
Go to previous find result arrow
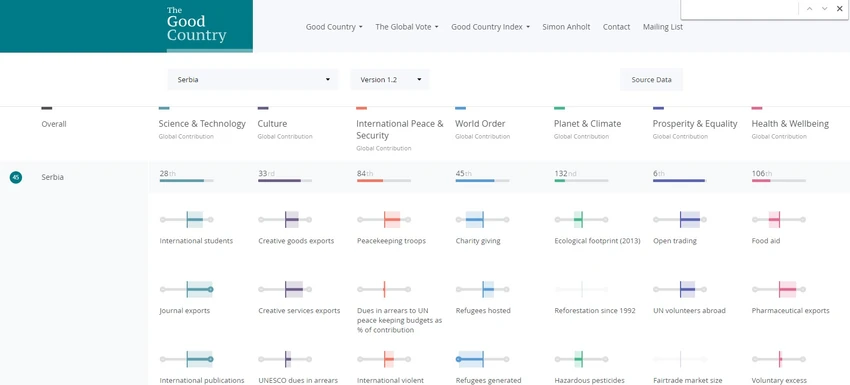tap(809, 9)
